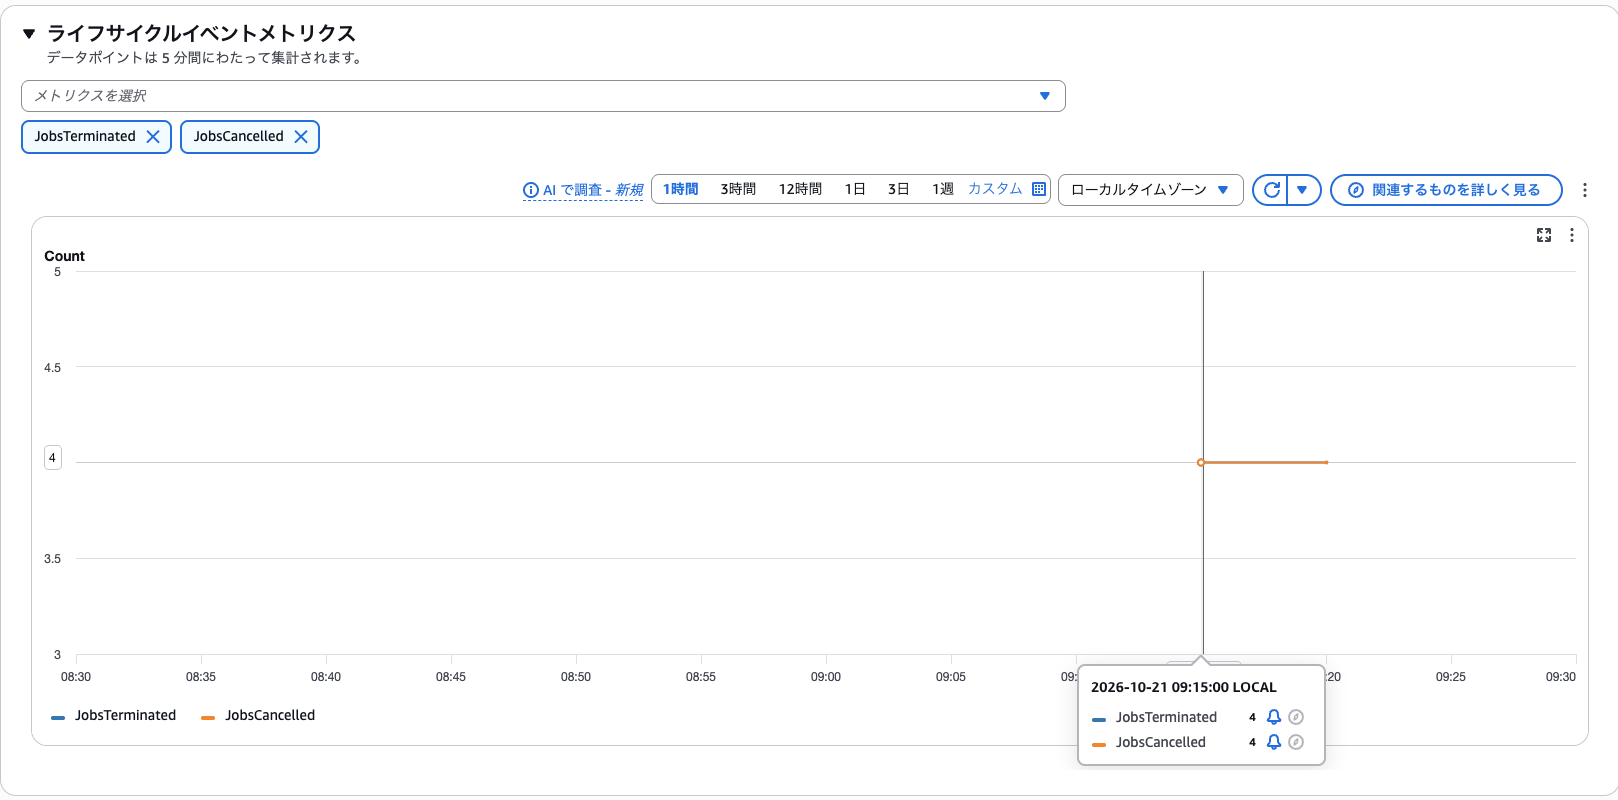Click the 08:30 x-axis label
This screenshot has height=800, width=1618.
pos(76,677)
